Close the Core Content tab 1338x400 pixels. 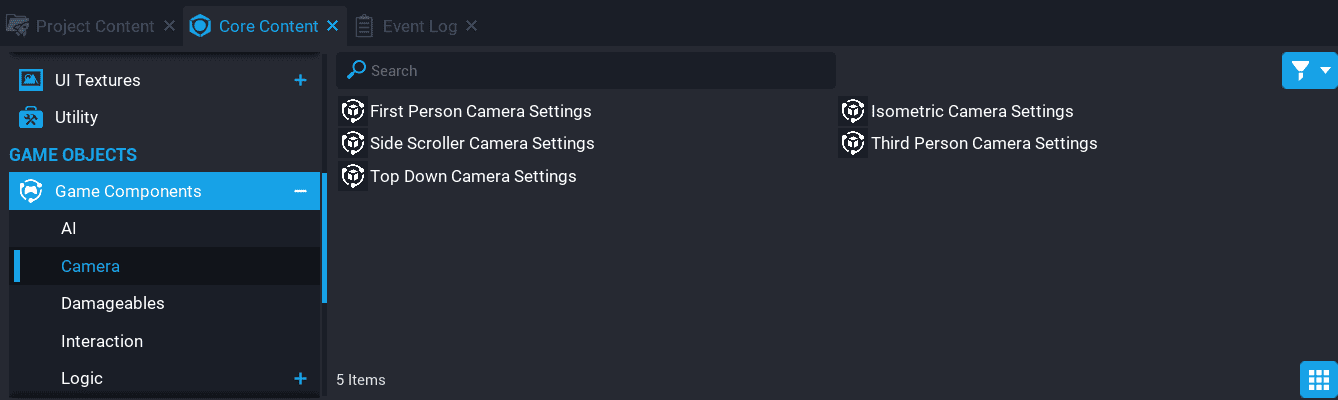coord(333,26)
